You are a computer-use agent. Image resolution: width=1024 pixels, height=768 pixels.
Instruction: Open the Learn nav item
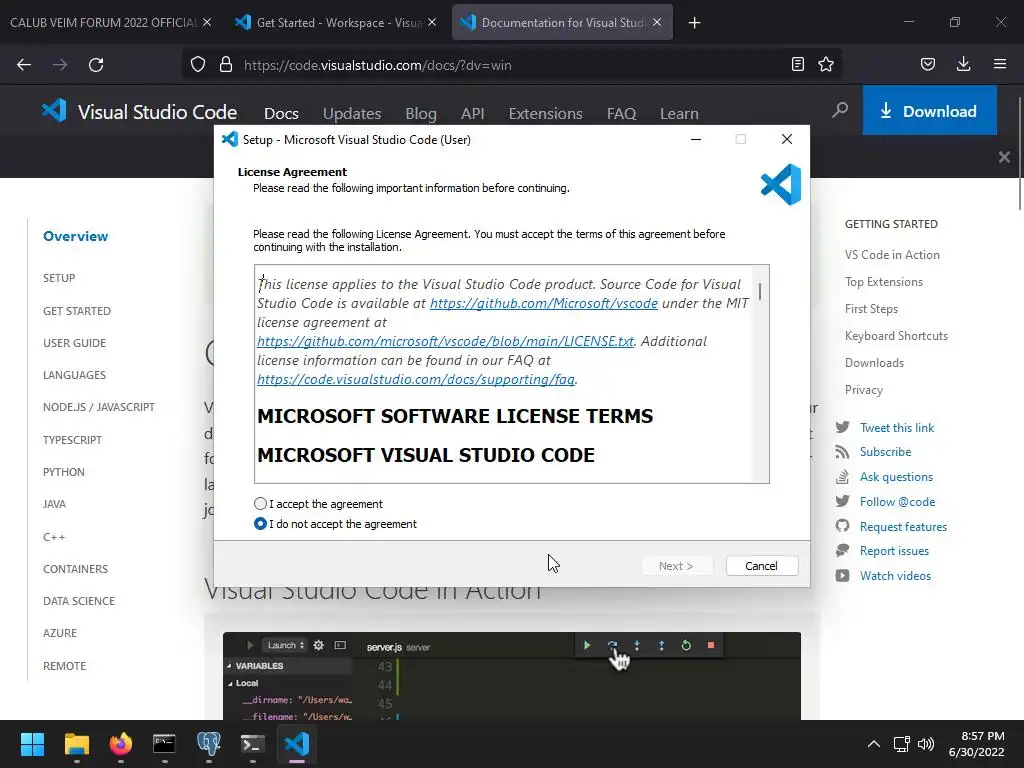[x=679, y=114]
